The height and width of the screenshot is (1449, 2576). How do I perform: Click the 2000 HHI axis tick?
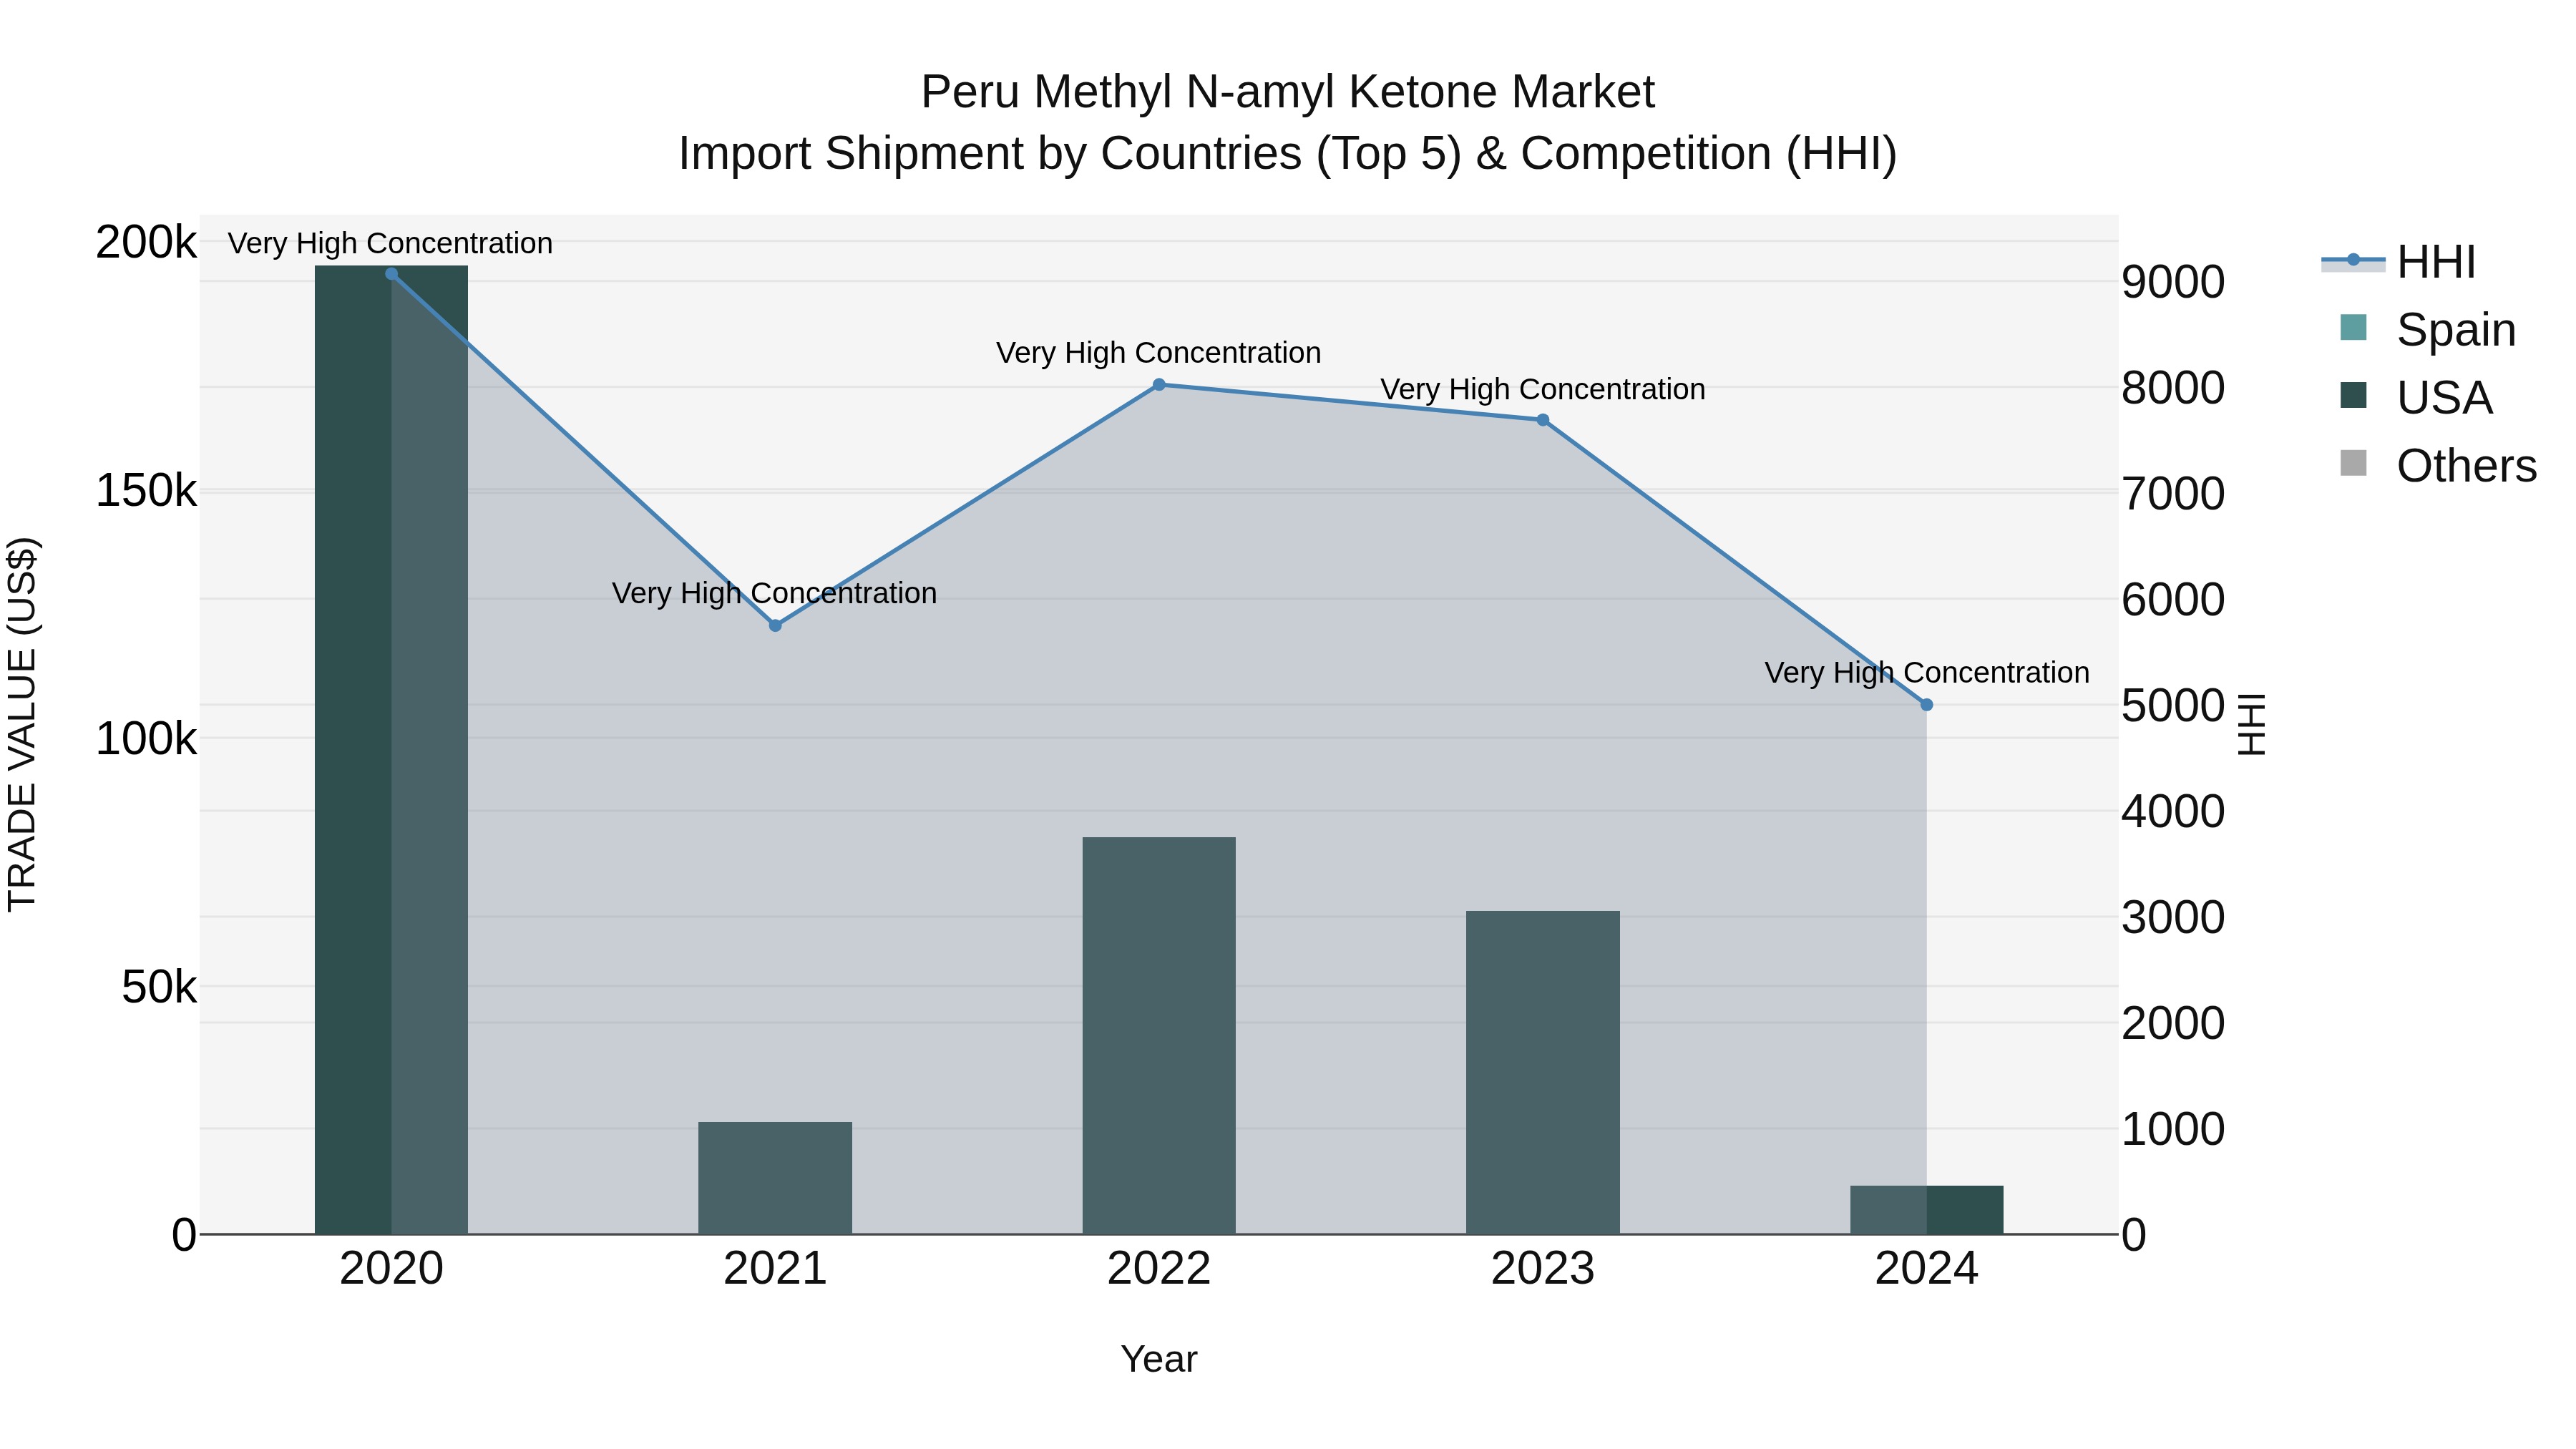pyautogui.click(x=2173, y=1023)
